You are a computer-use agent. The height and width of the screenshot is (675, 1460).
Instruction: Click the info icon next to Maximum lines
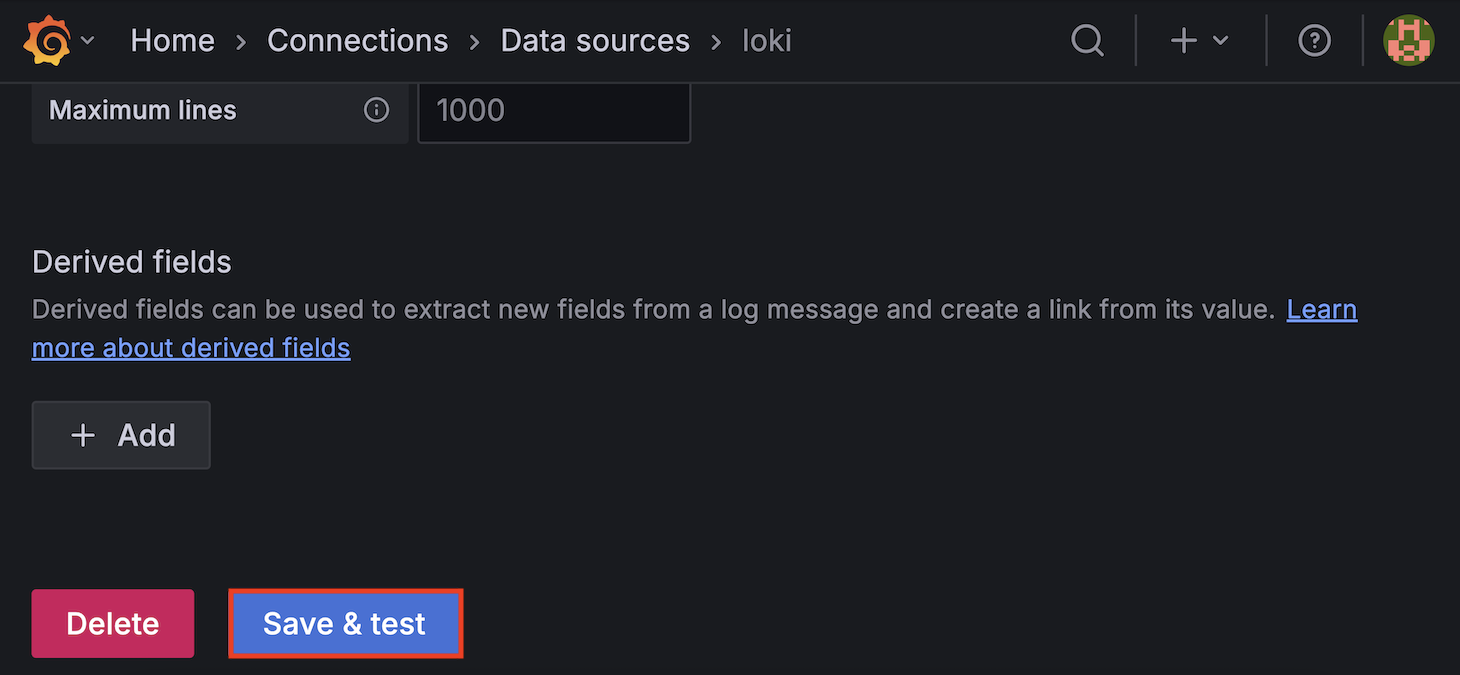tap(377, 110)
